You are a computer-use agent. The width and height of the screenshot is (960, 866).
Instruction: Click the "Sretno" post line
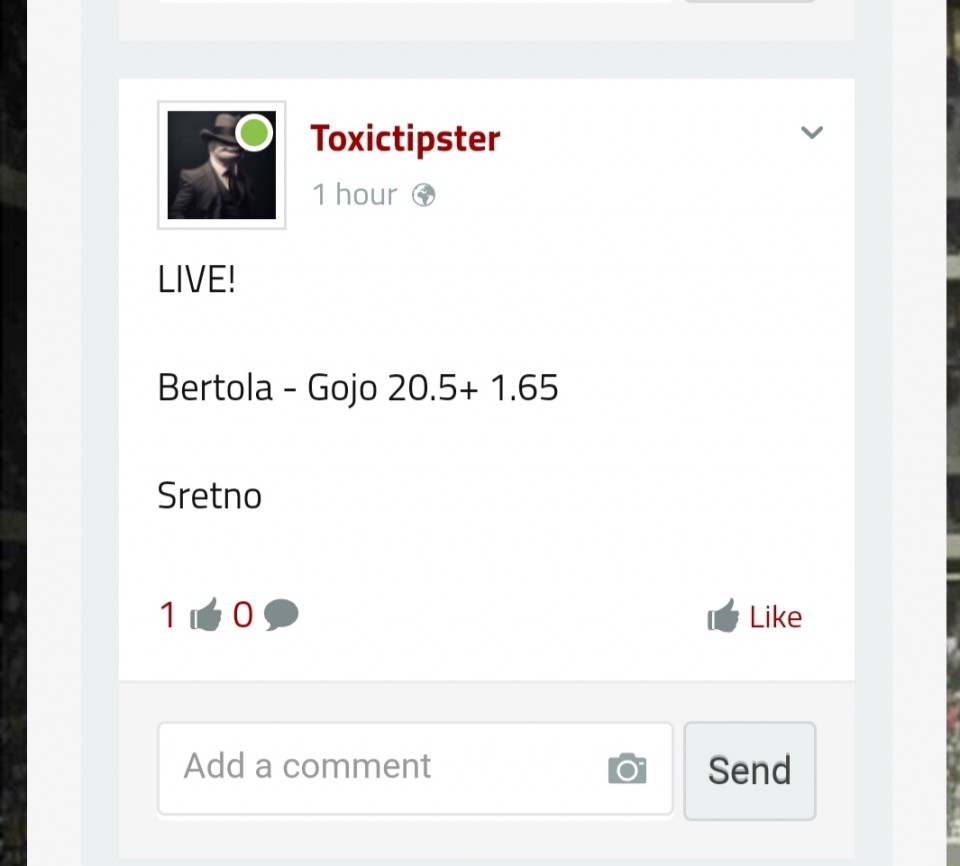coord(209,495)
